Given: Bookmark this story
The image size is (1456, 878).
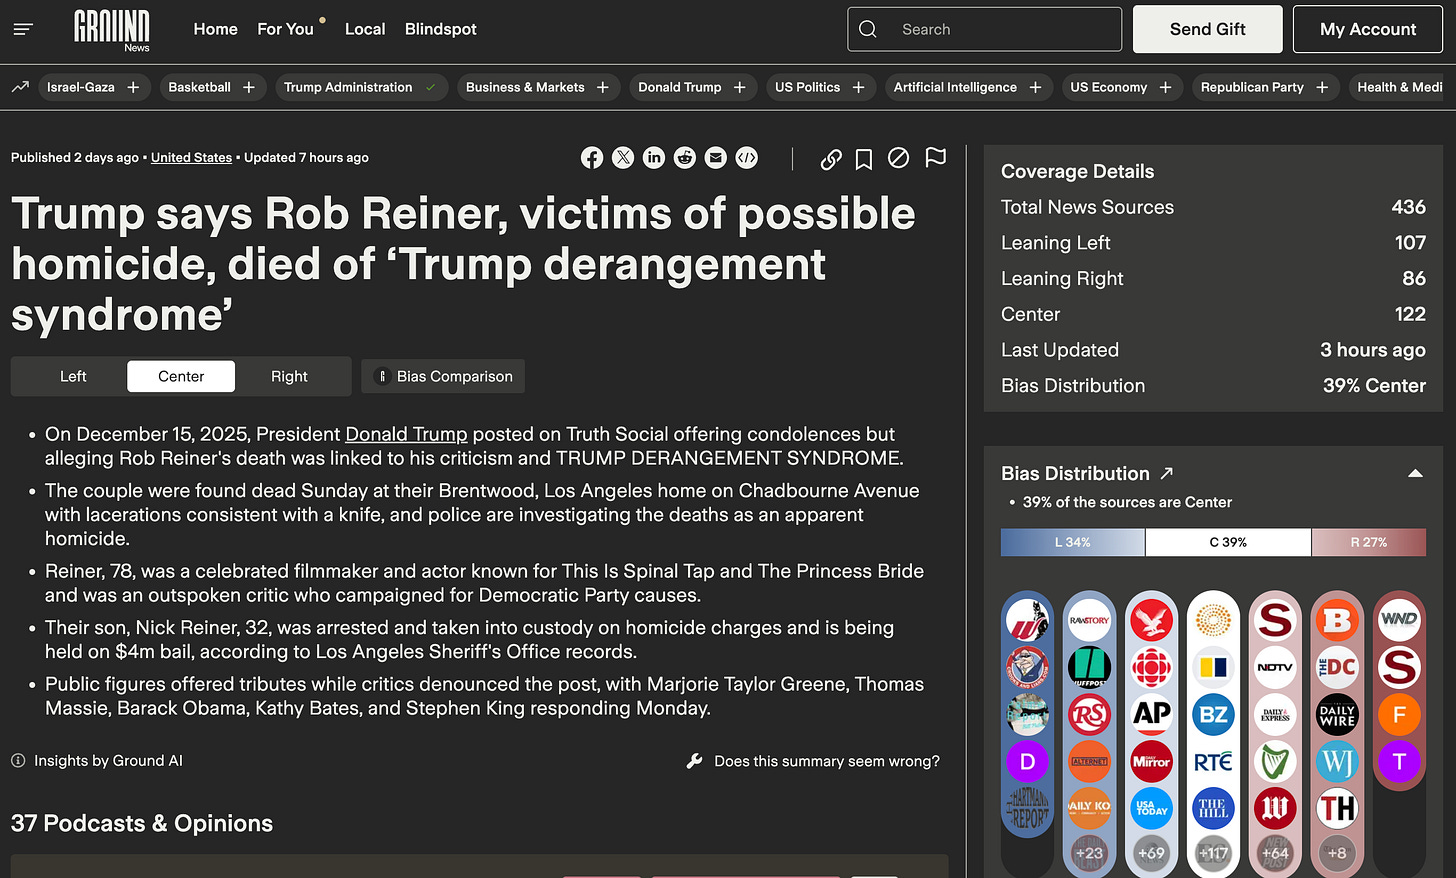Looking at the screenshot, I should pyautogui.click(x=864, y=159).
